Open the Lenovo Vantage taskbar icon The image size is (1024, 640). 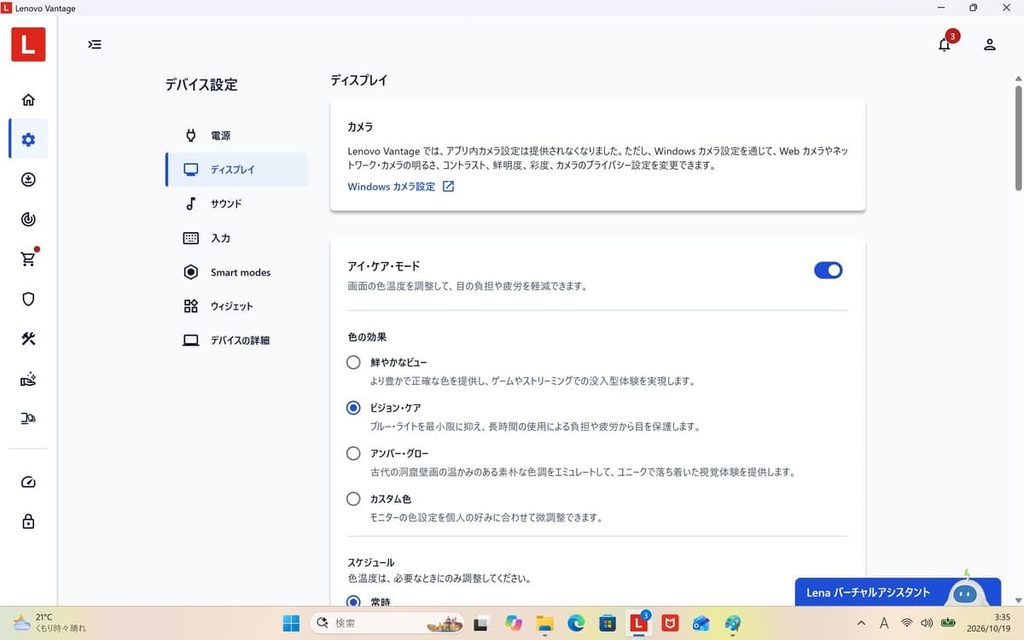point(639,624)
